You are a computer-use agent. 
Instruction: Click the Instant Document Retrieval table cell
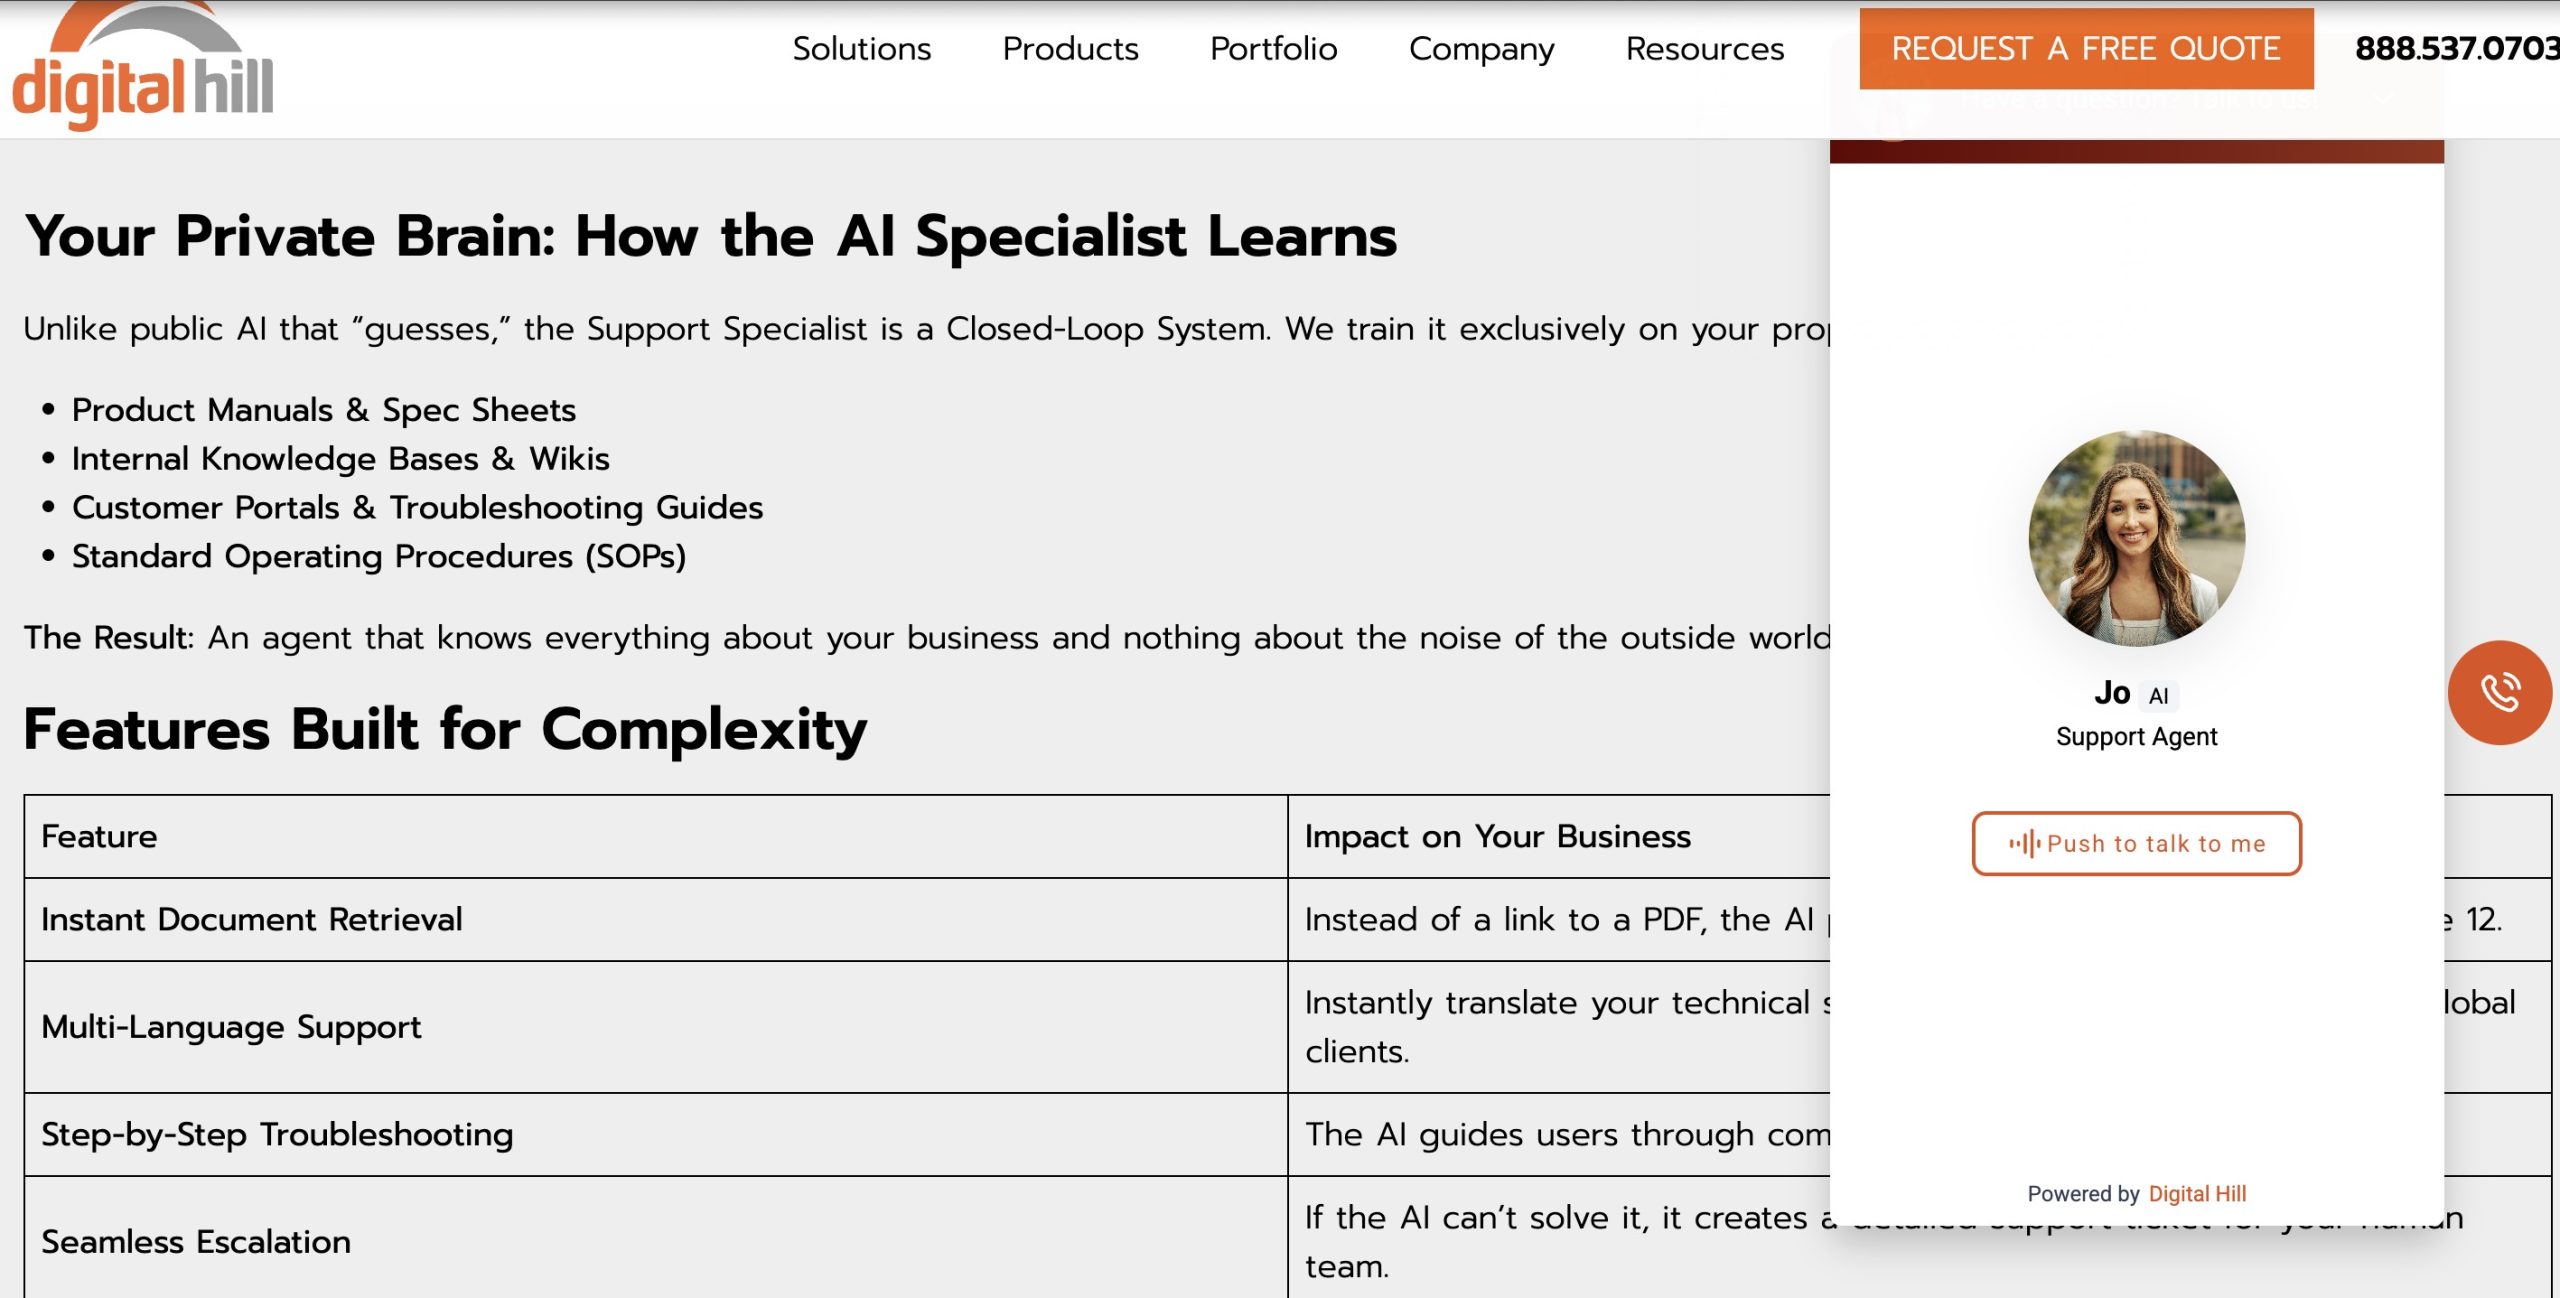click(x=252, y=919)
